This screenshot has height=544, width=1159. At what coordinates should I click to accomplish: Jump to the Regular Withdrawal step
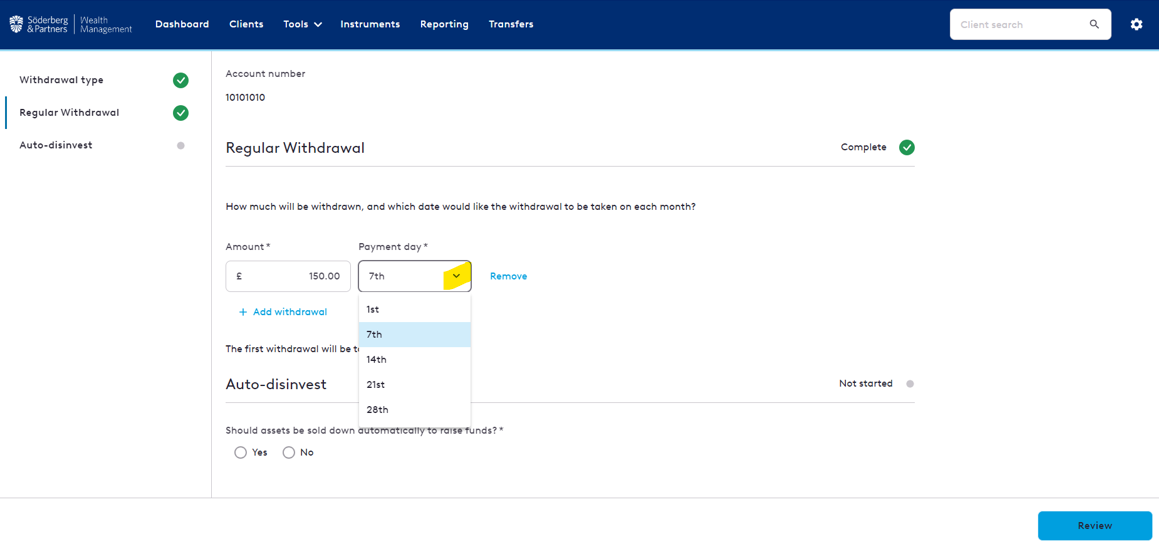click(69, 113)
